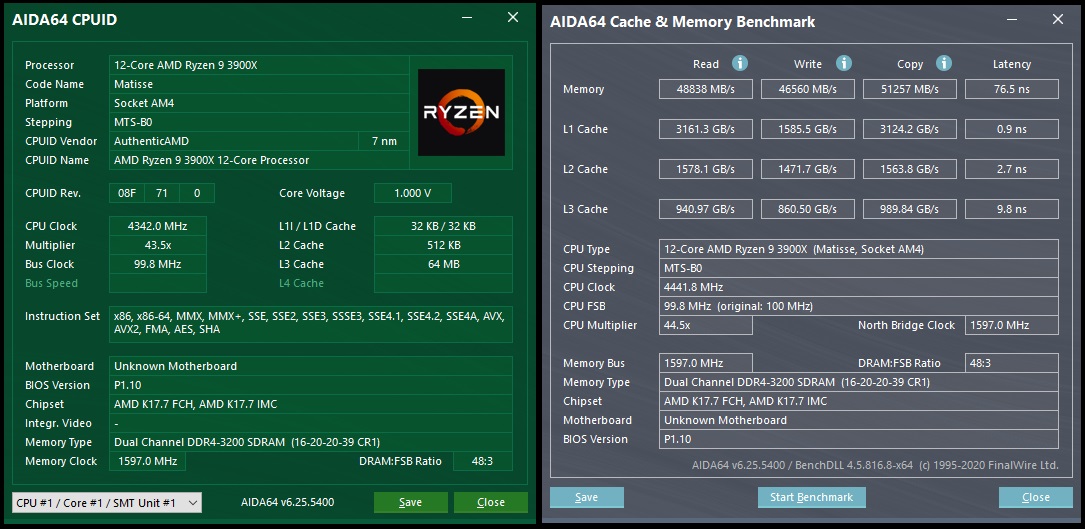This screenshot has height=529, width=1085.
Task: Click the Read column info icon
Action: coord(740,64)
